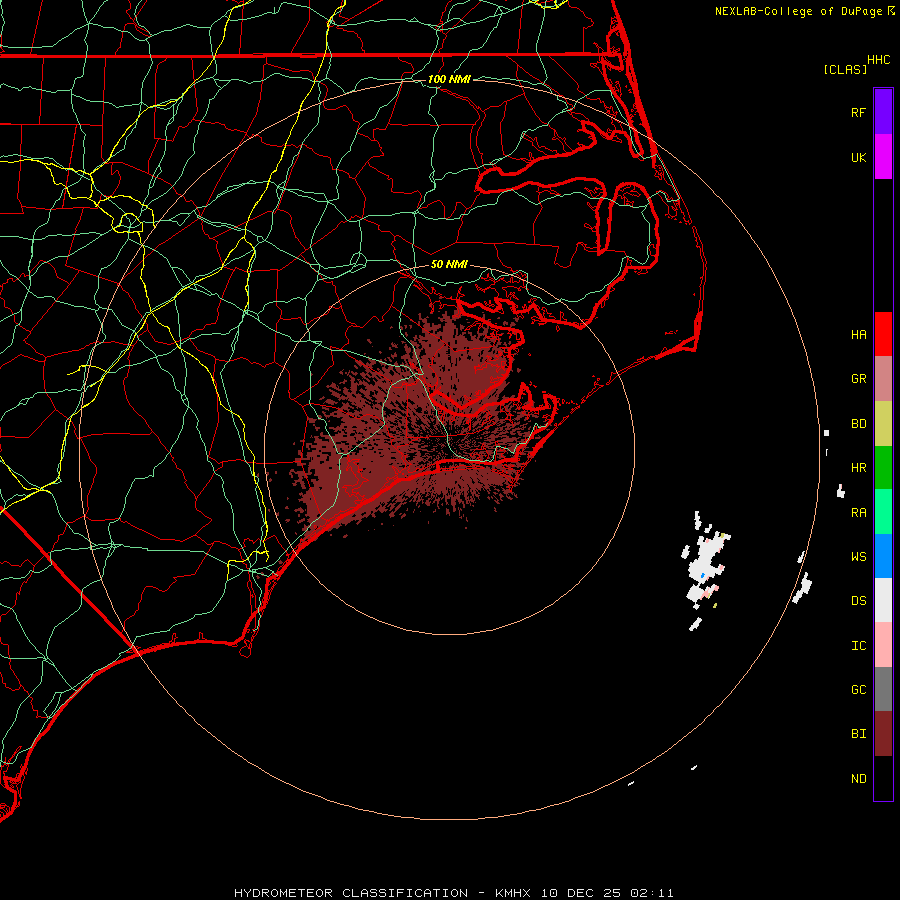Click the 'UK' legend label
The image size is (900, 900).
858,157
